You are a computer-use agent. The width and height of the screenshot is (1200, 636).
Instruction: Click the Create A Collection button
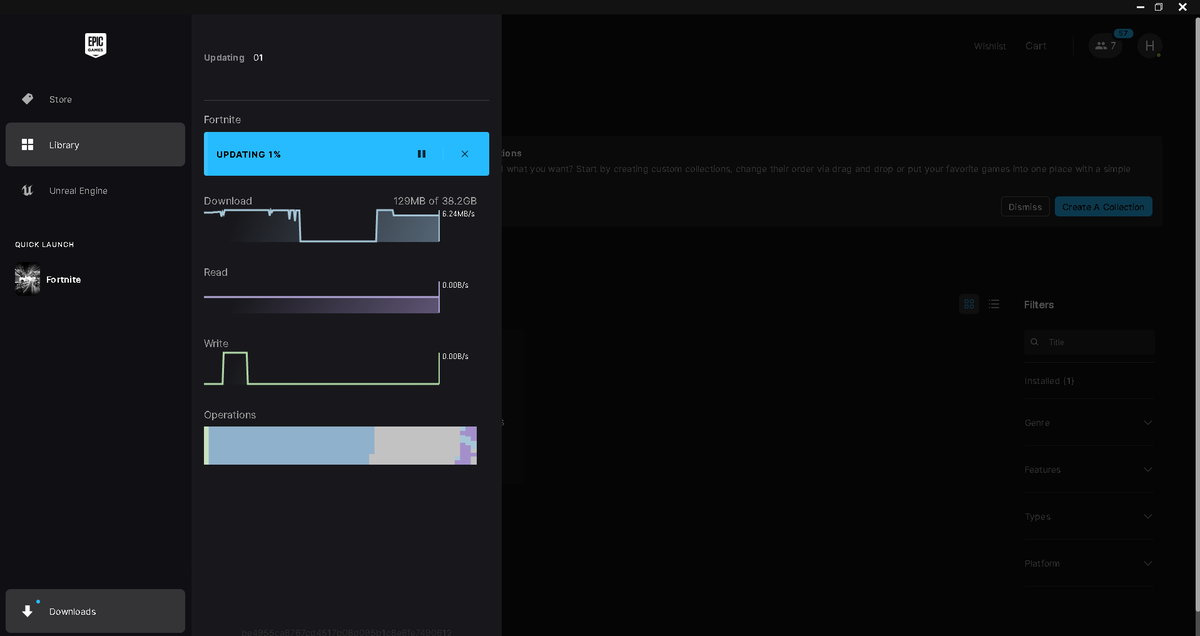1103,206
